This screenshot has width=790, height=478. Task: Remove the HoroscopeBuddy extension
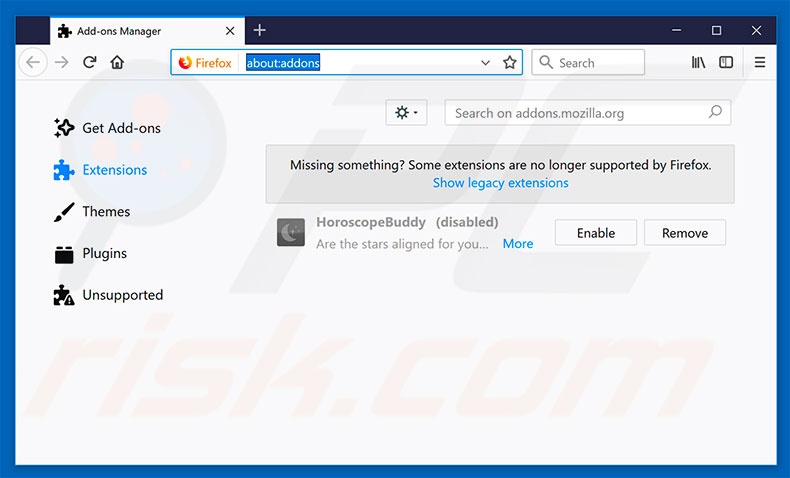coord(684,233)
